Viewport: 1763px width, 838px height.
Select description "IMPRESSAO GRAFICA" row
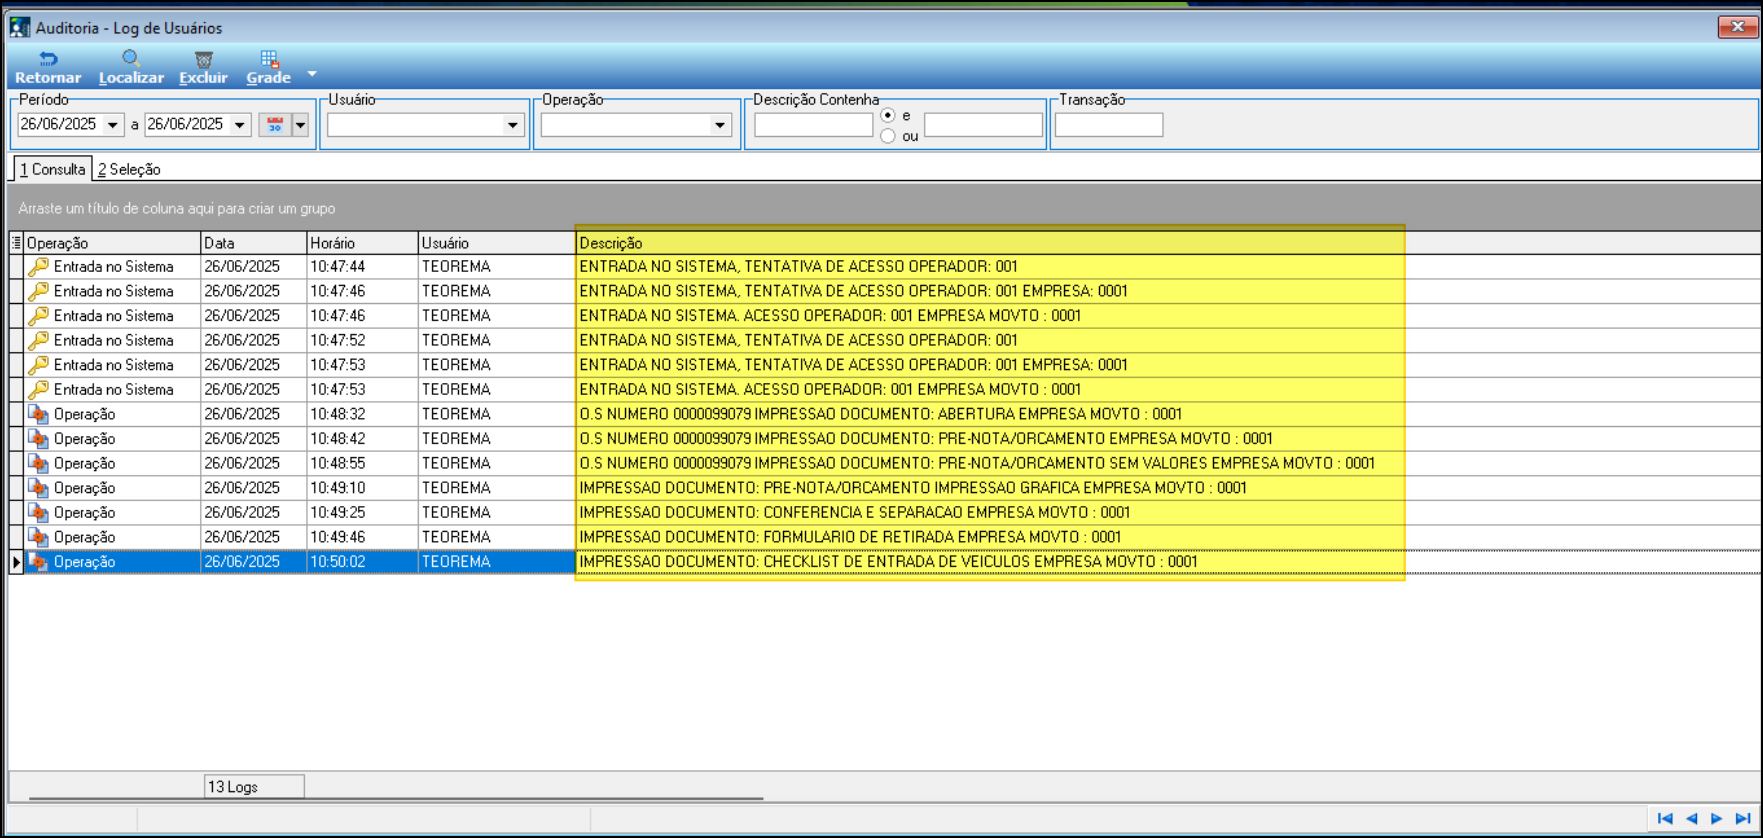913,488
